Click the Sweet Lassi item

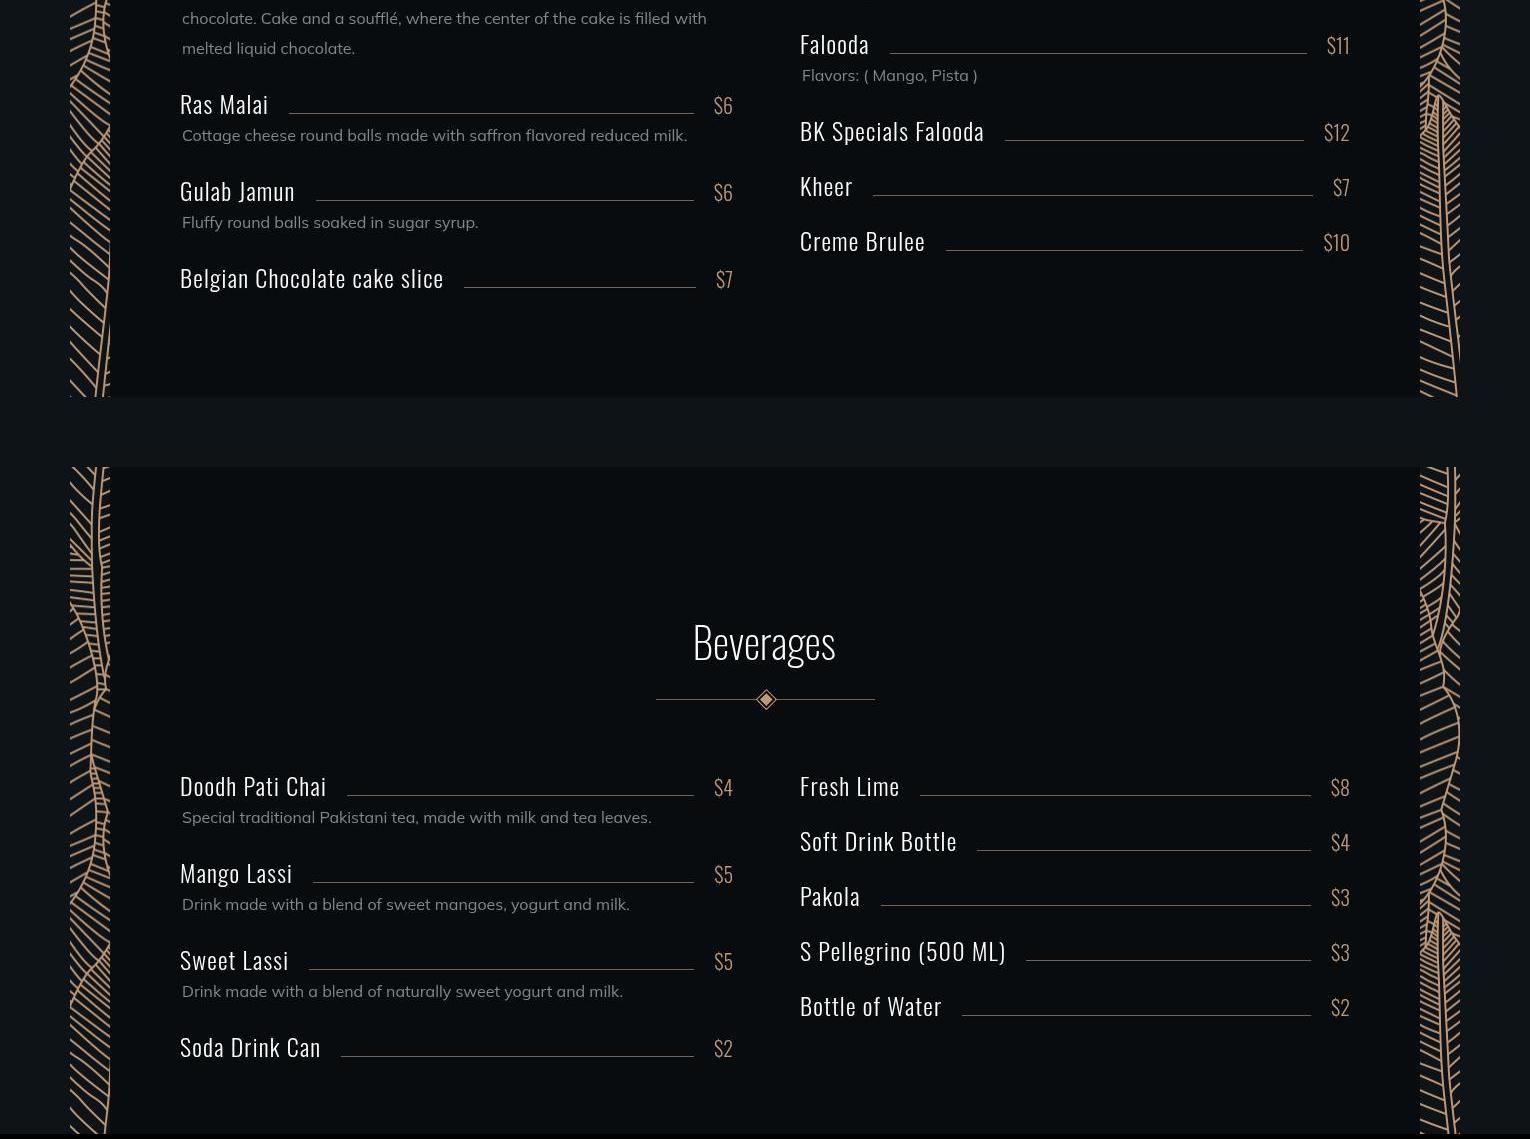tap(234, 961)
